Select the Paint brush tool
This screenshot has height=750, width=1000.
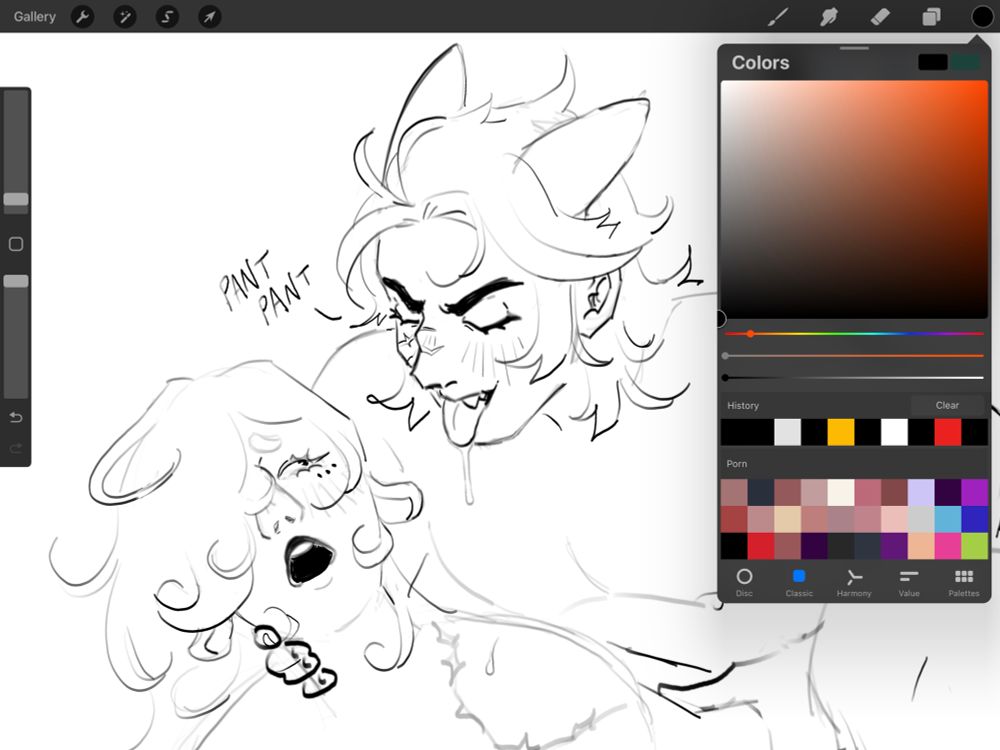click(x=777, y=17)
